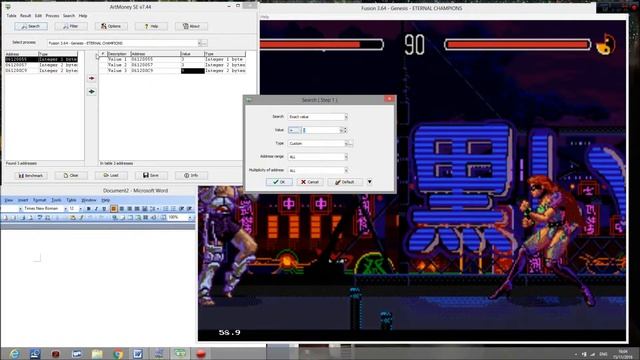This screenshot has width=640, height=360.
Task: Open the Process menu in ArtMoney
Action: coord(52,16)
